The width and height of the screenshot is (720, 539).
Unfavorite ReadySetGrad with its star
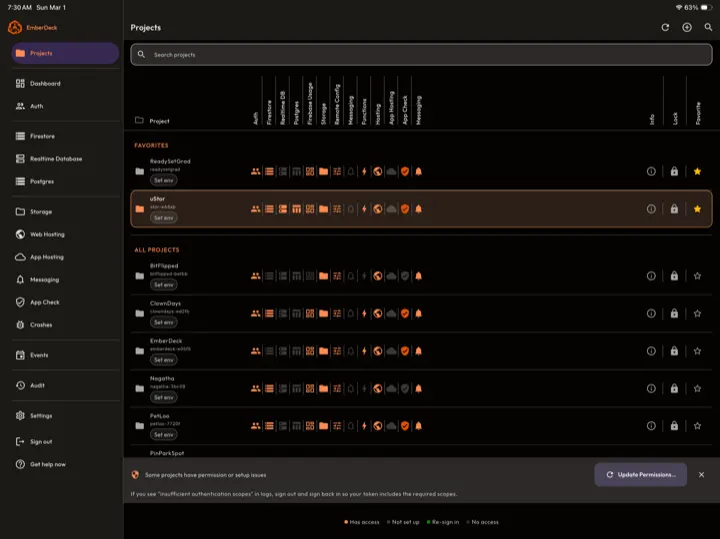(697, 171)
